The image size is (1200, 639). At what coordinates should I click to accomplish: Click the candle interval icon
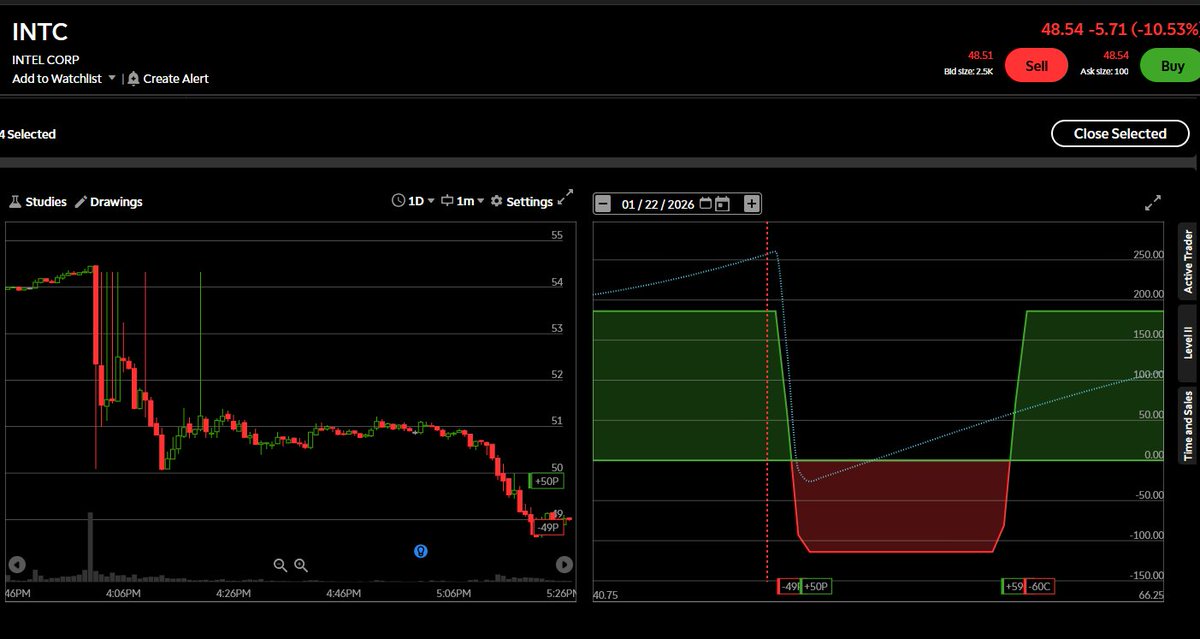point(447,201)
